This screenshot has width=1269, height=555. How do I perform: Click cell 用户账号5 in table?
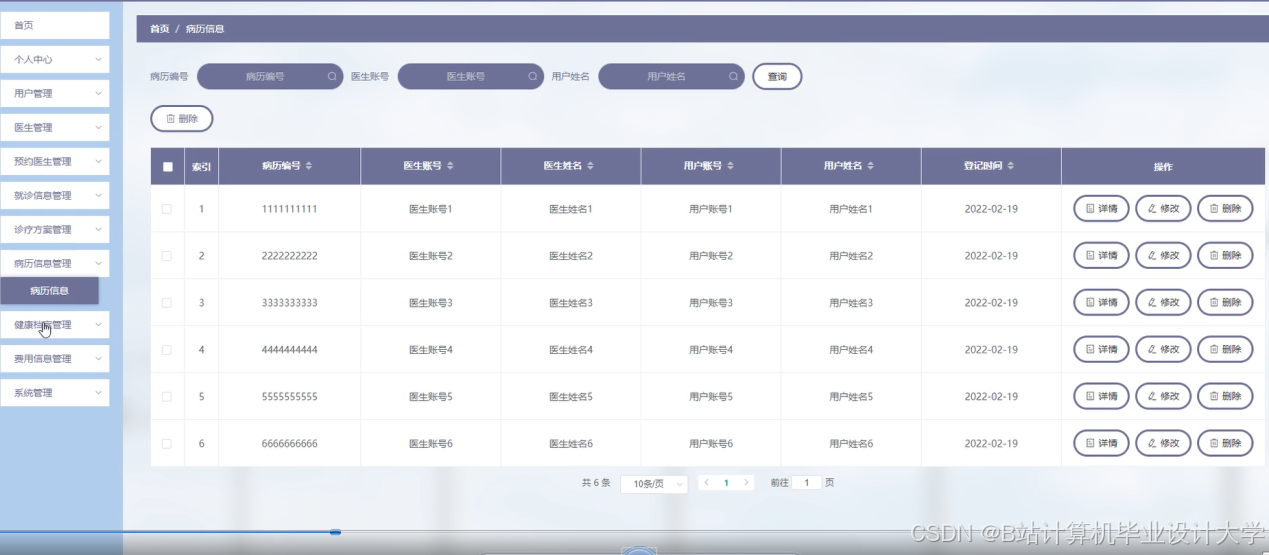pos(711,397)
